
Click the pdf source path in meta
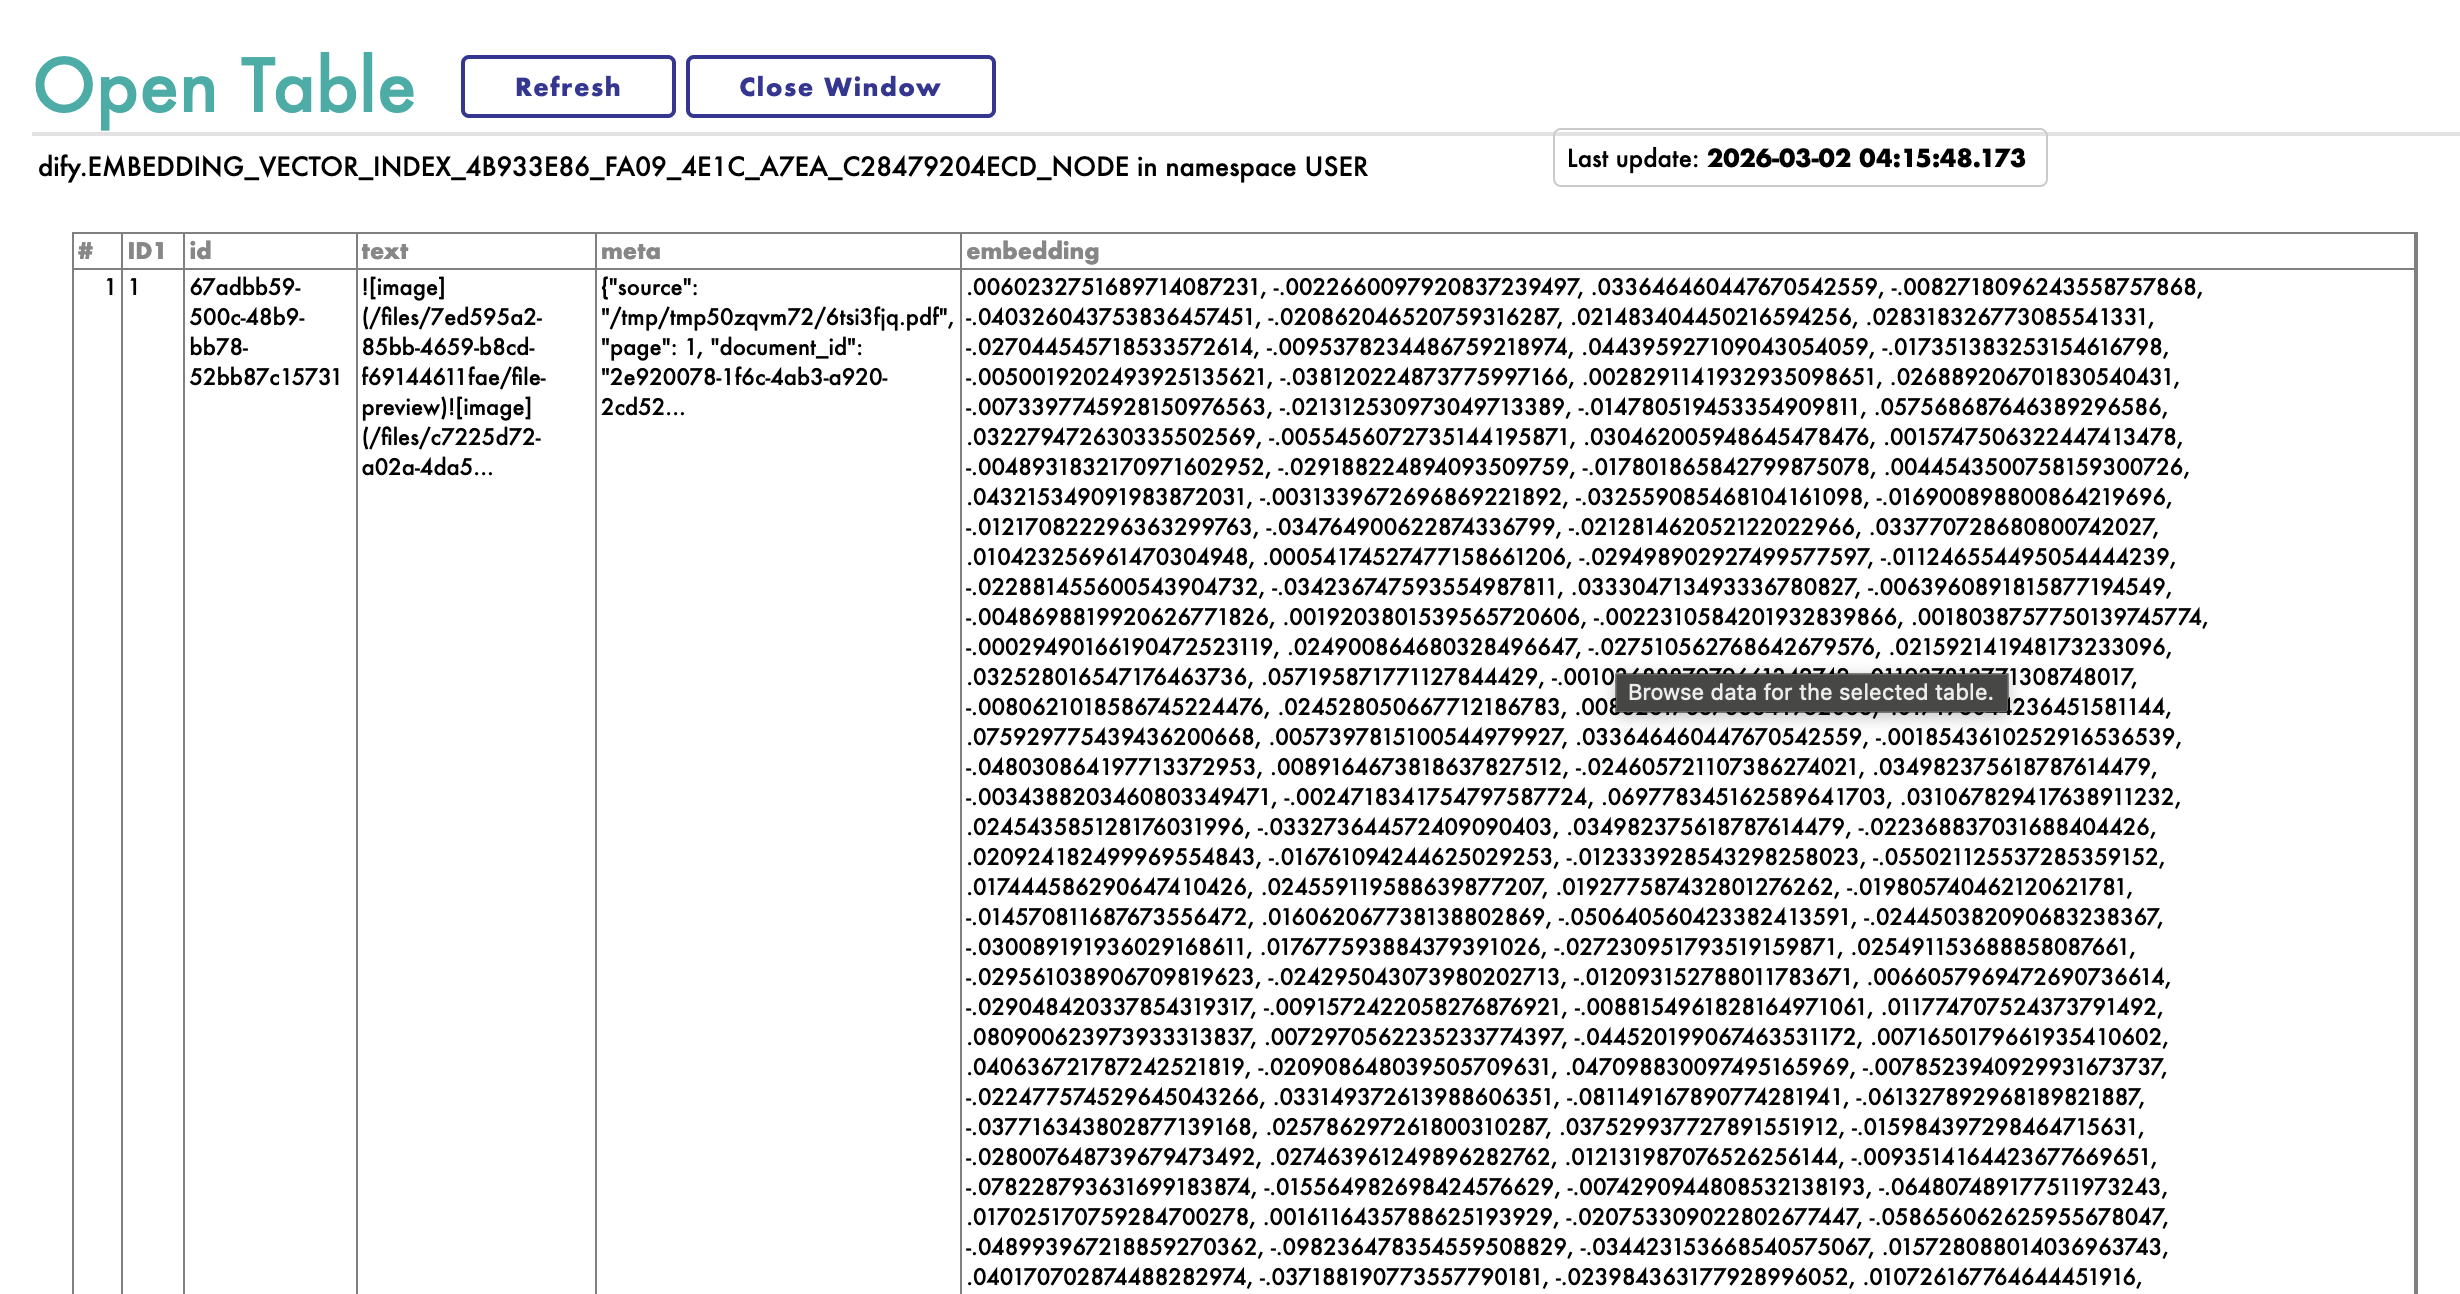(776, 318)
